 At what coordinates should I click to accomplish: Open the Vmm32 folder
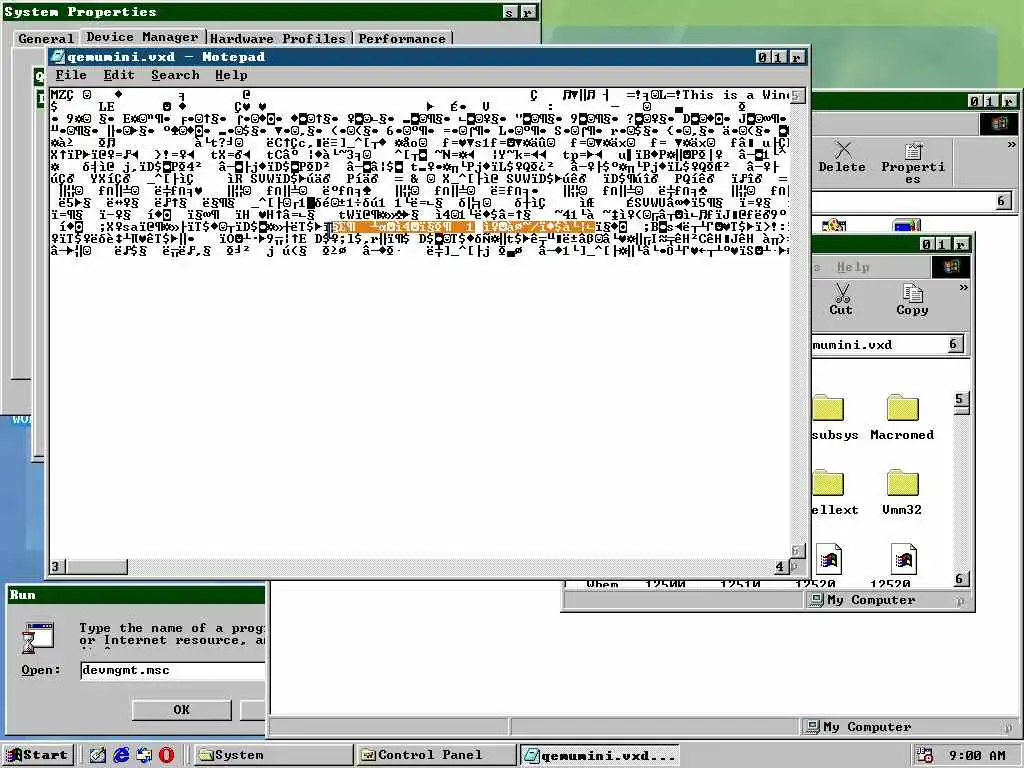pyautogui.click(x=902, y=492)
